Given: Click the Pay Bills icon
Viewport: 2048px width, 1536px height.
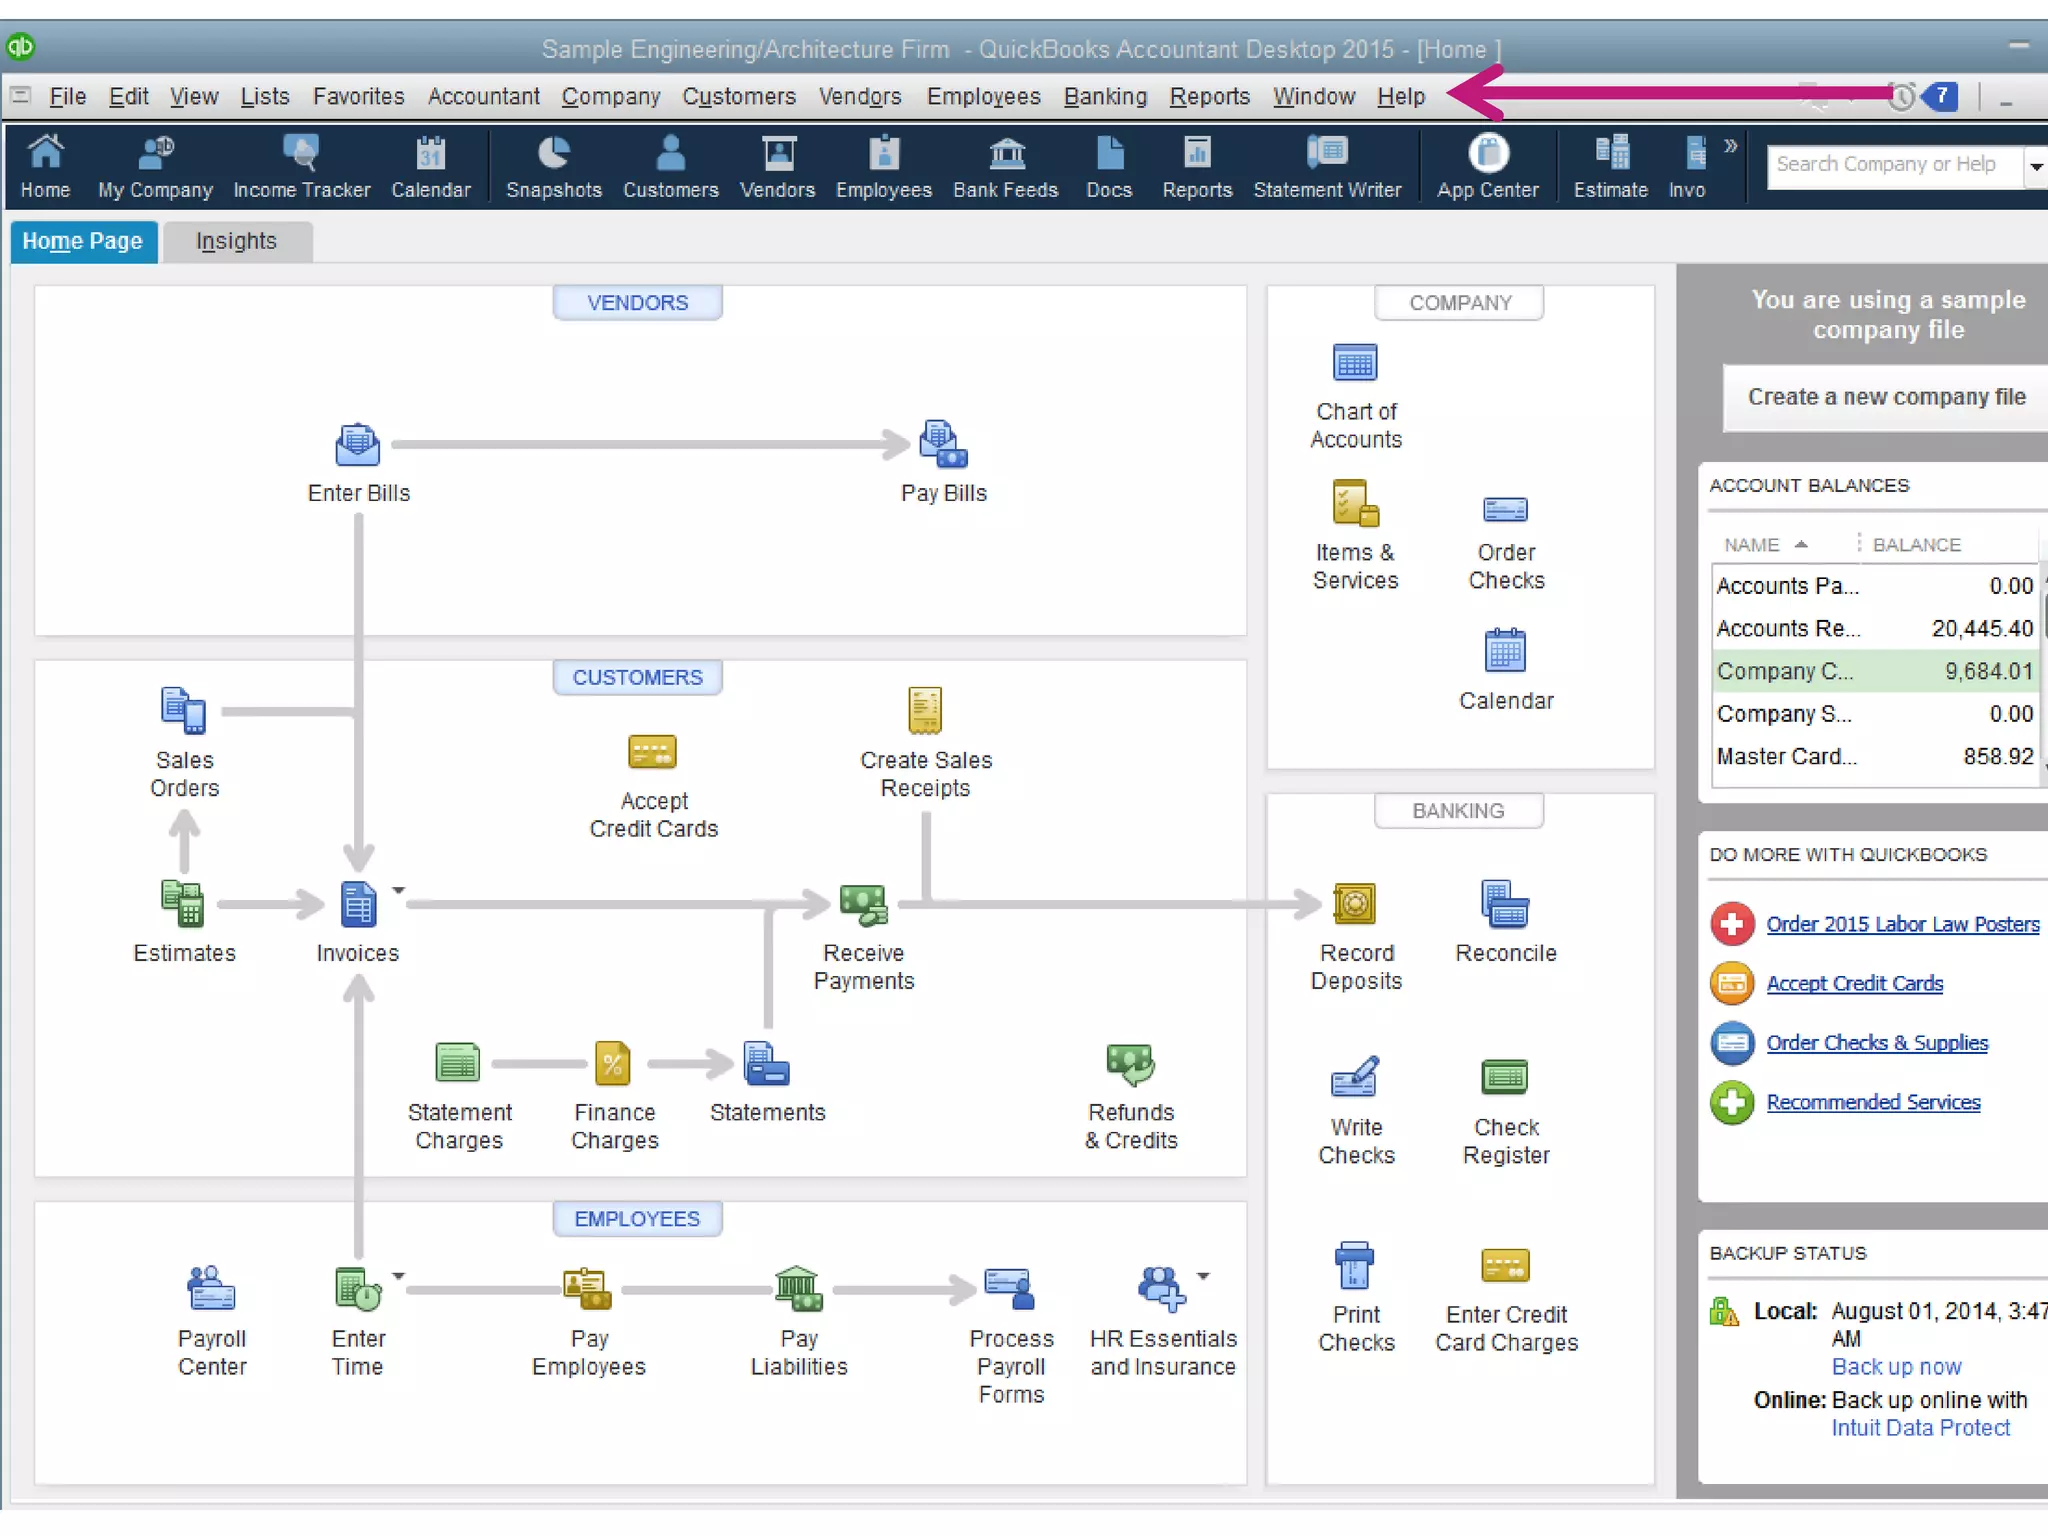Looking at the screenshot, I should click(943, 446).
